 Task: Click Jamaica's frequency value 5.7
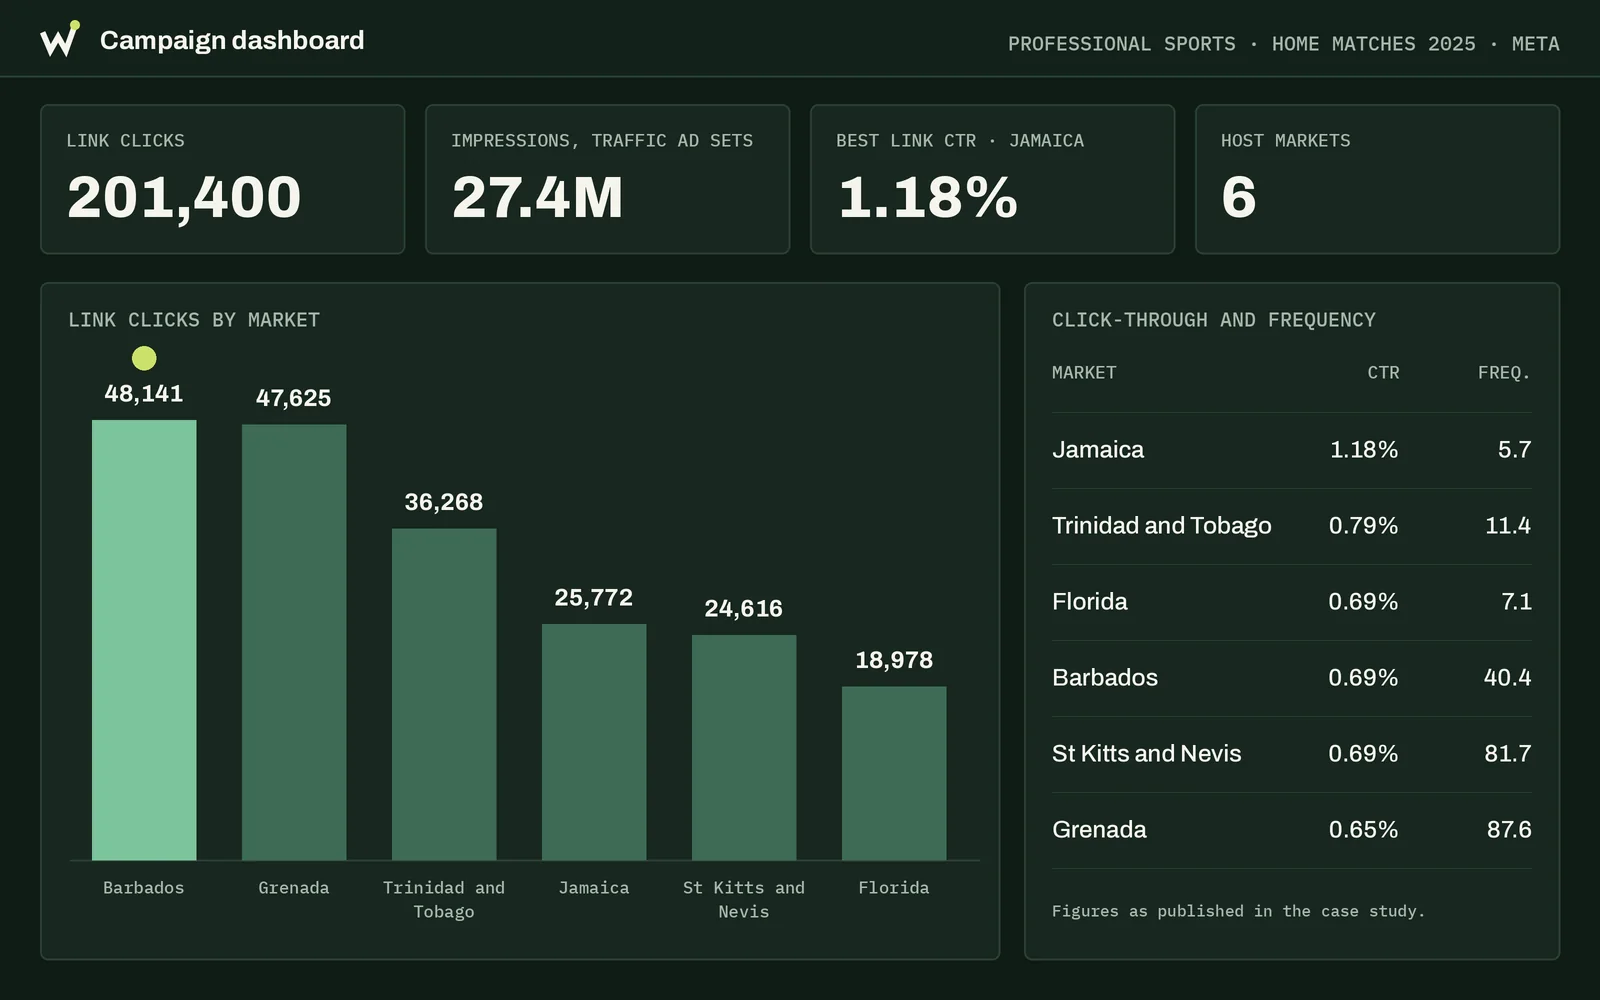[1514, 450]
